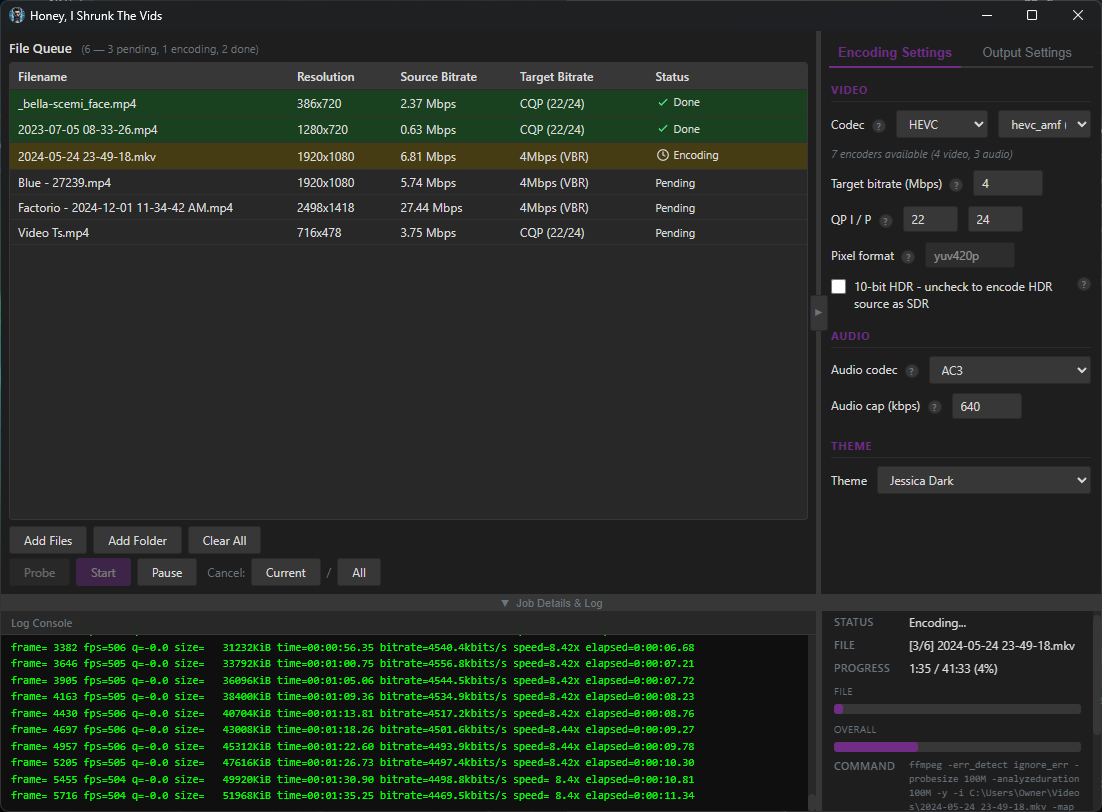Viewport: 1102px width, 812px height.
Task: Select the Encoding Settings tab
Action: pos(894,53)
